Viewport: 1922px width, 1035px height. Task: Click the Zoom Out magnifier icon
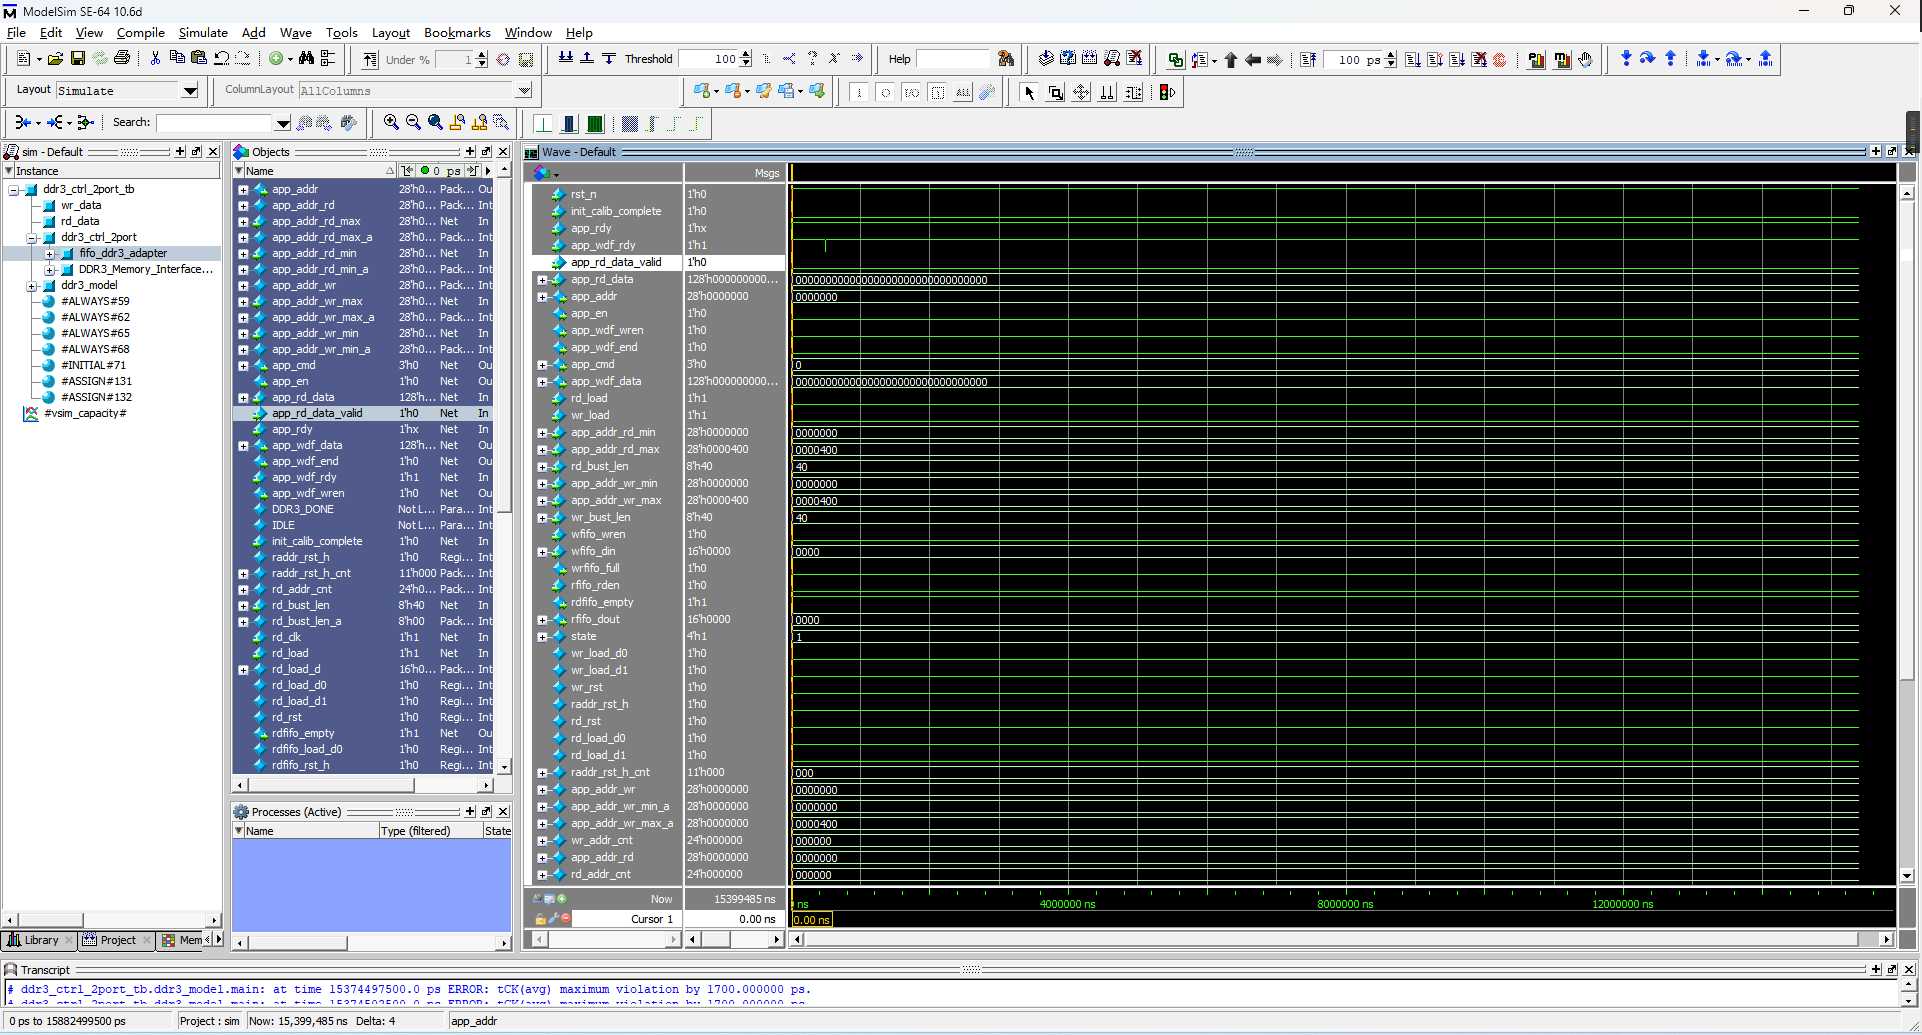[413, 122]
